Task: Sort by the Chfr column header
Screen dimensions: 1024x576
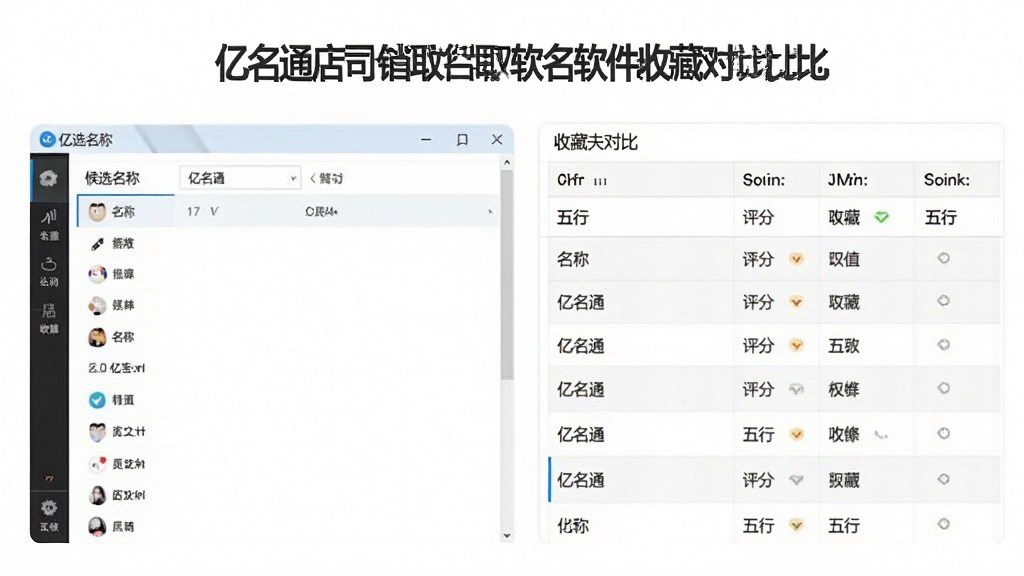Action: coord(570,180)
